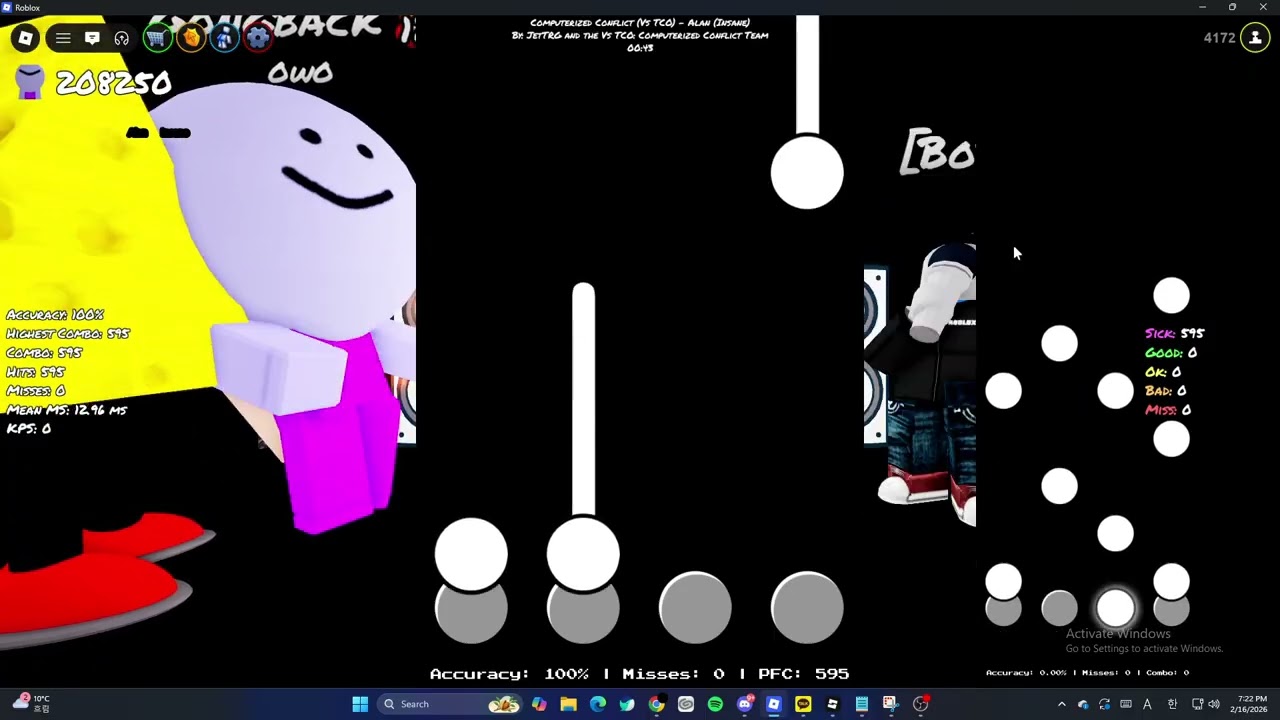The width and height of the screenshot is (1280, 720).
Task: Click the PFC: 595 text at the bottom
Action: 804,674
